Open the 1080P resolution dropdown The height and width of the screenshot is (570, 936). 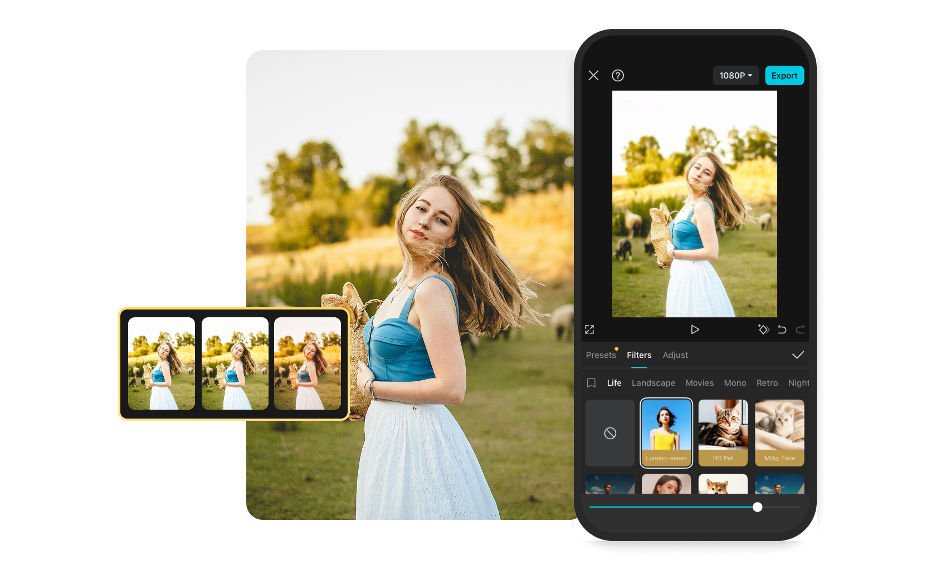pos(736,76)
